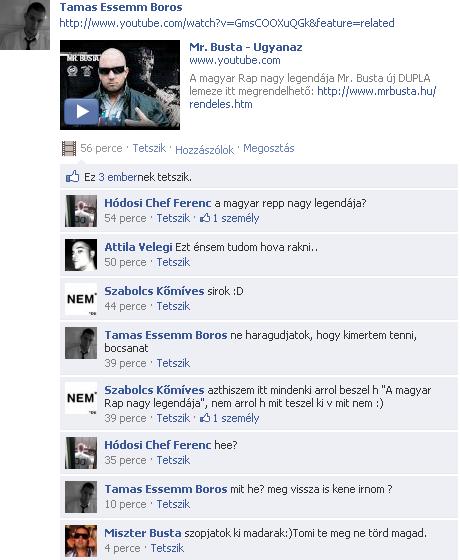Open Miszter Busta's avatar picture
This screenshot has height=560, width=460.
81,541
